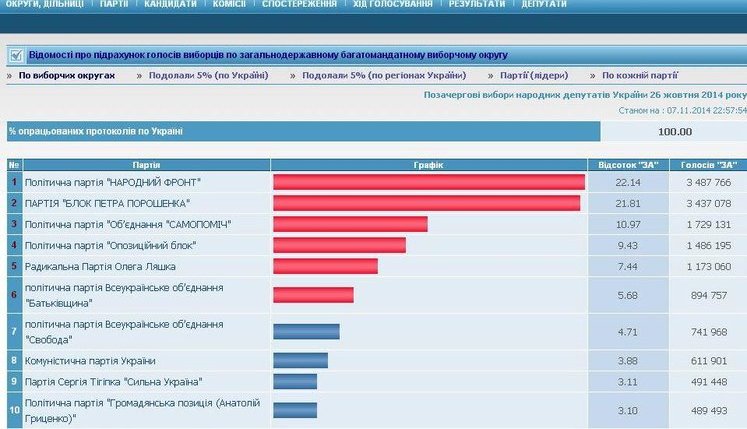The width and height of the screenshot is (747, 429).
Task: Click the red bar for Опозиційний блок
Action: tap(339, 245)
